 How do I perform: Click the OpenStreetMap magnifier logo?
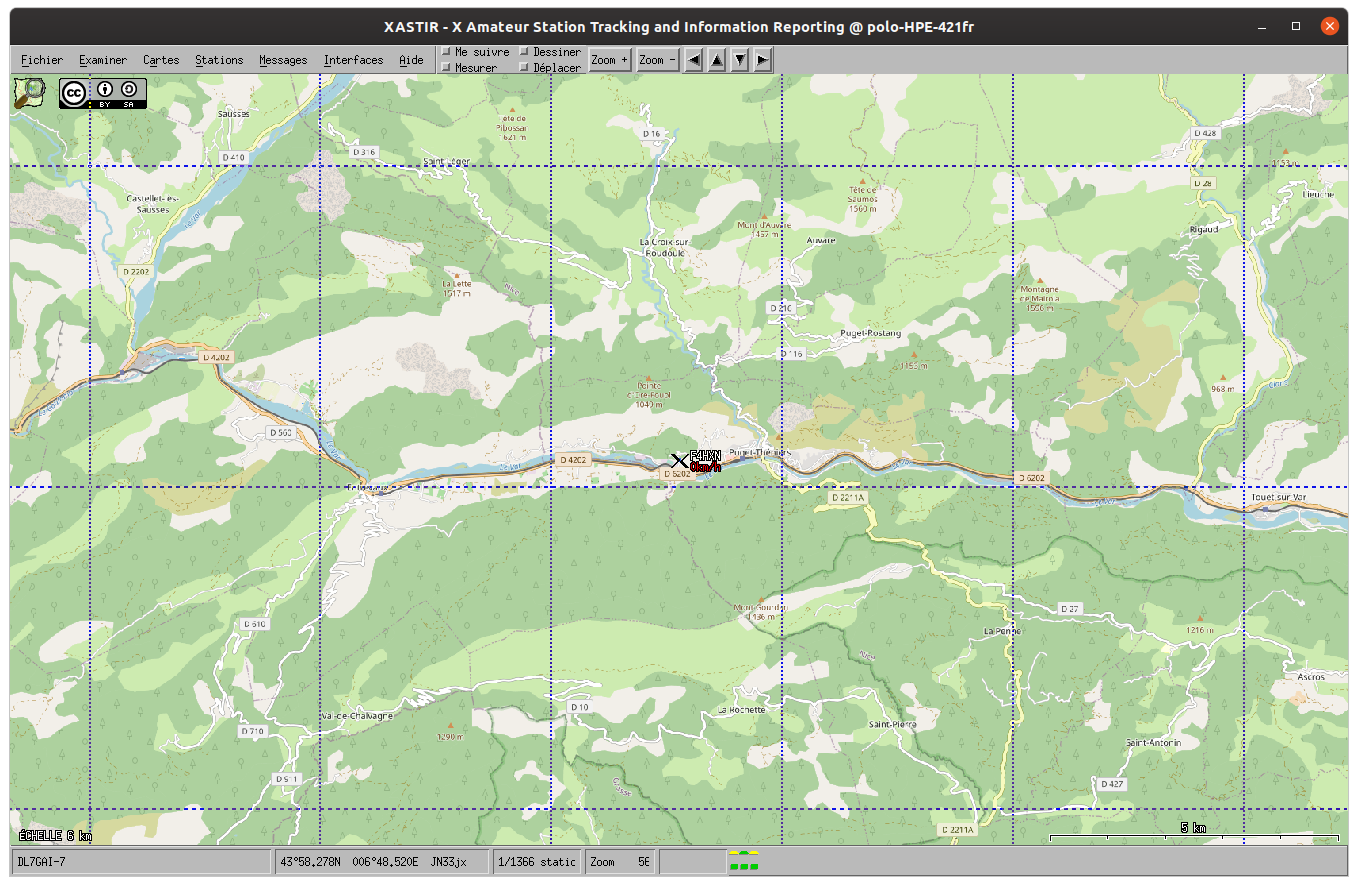29,93
